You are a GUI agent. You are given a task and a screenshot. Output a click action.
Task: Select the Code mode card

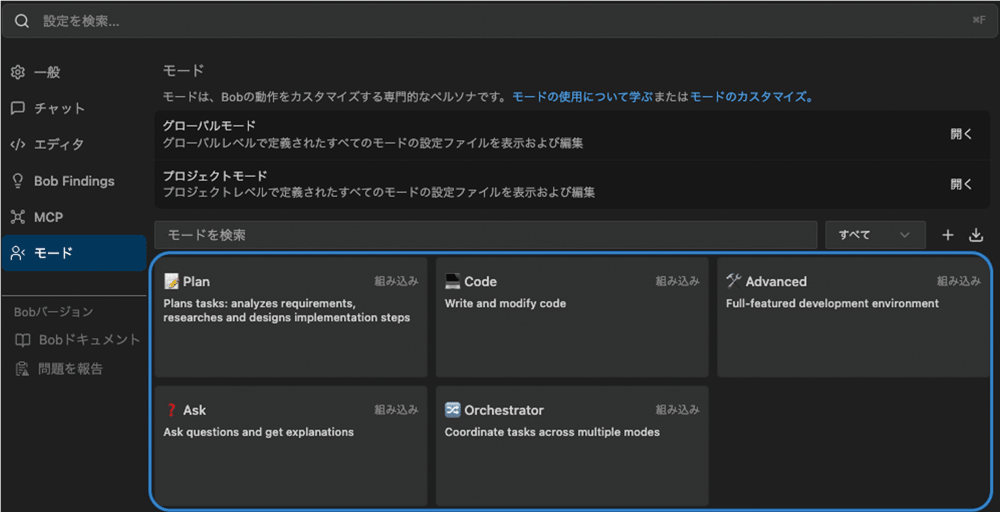pyautogui.click(x=572, y=318)
